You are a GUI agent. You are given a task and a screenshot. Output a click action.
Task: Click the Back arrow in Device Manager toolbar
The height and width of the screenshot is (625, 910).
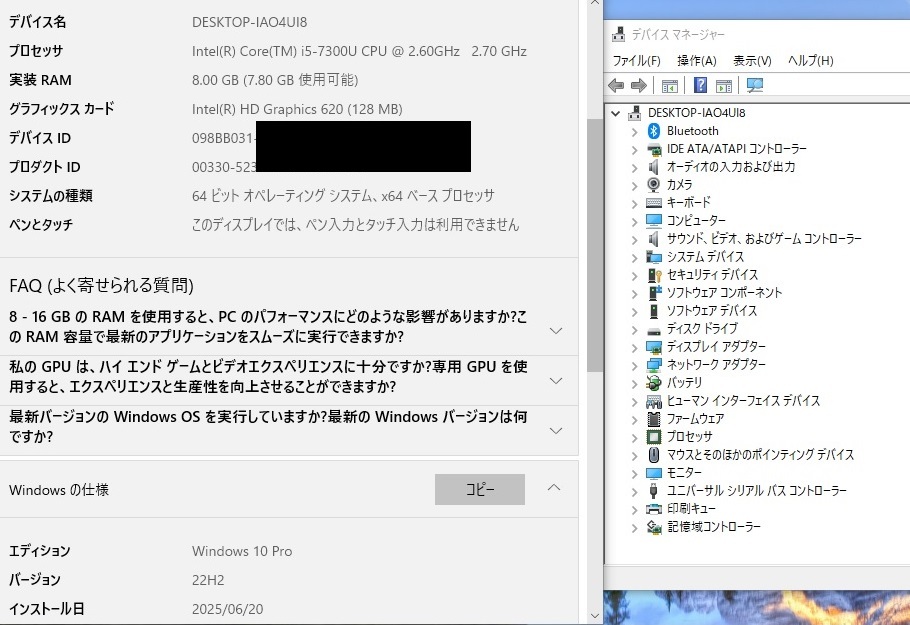coord(616,86)
